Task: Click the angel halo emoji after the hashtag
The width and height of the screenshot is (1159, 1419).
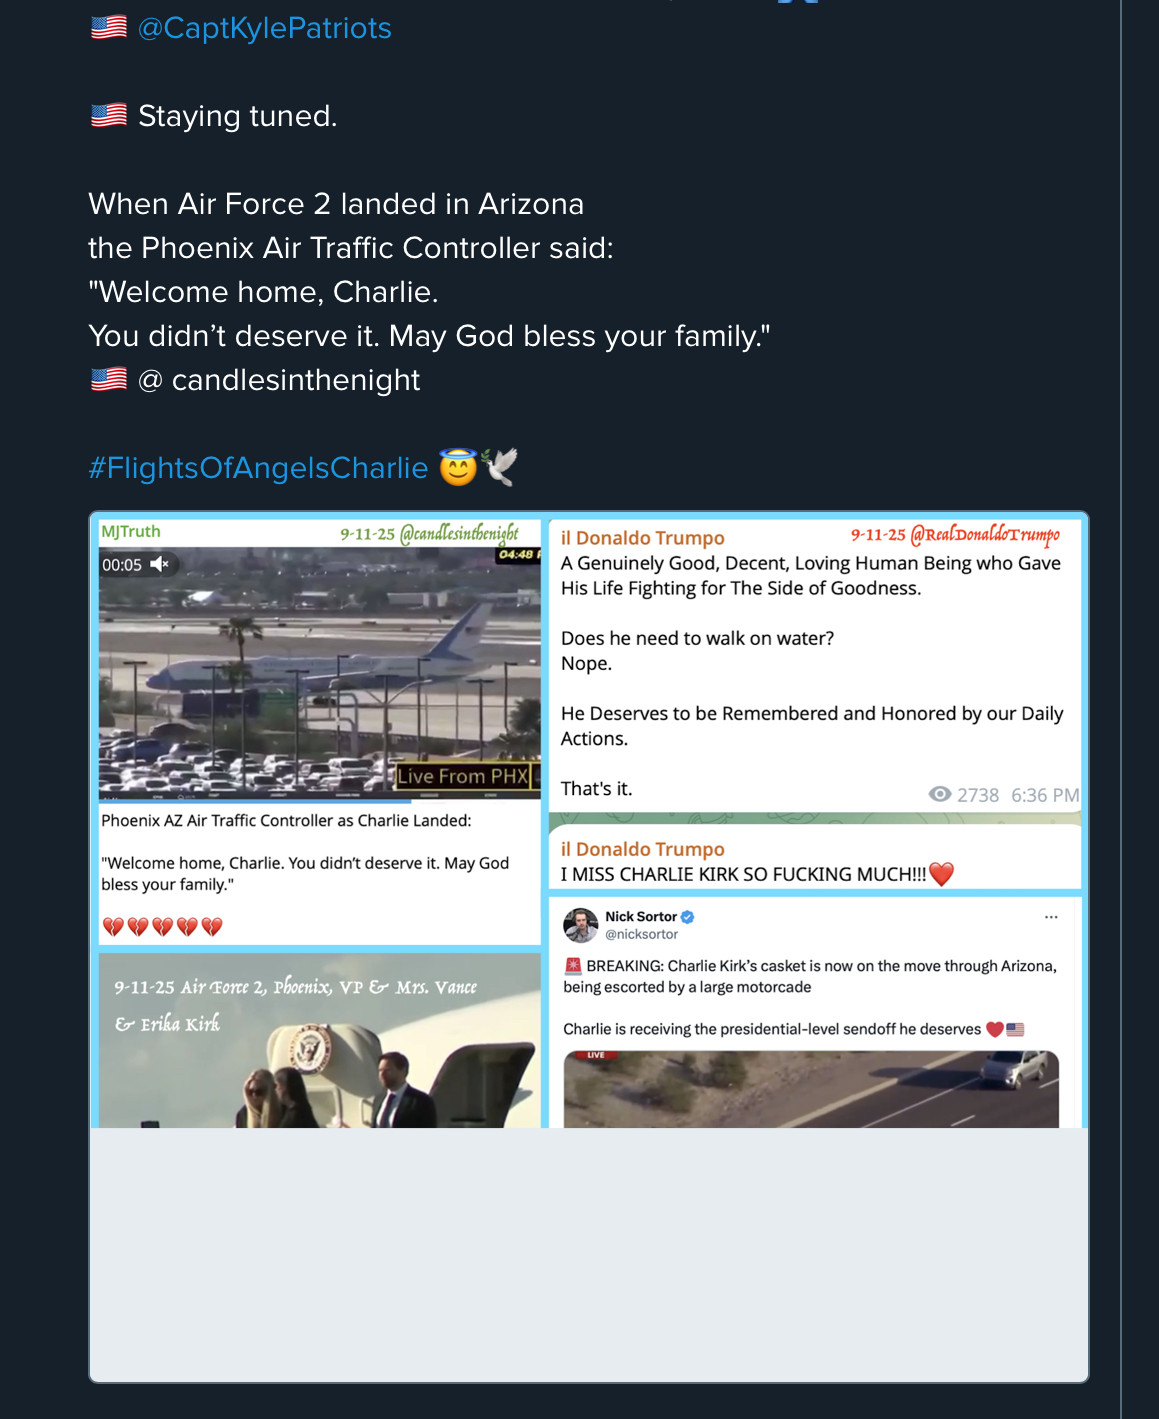Action: pyautogui.click(x=458, y=468)
